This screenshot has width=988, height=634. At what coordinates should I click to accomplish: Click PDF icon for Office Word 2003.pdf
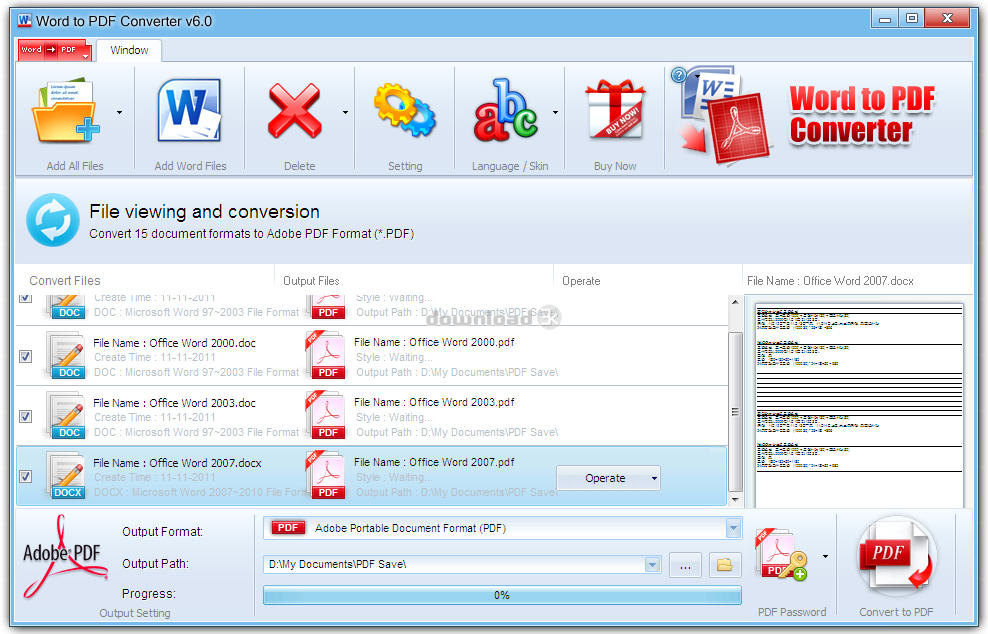(326, 415)
